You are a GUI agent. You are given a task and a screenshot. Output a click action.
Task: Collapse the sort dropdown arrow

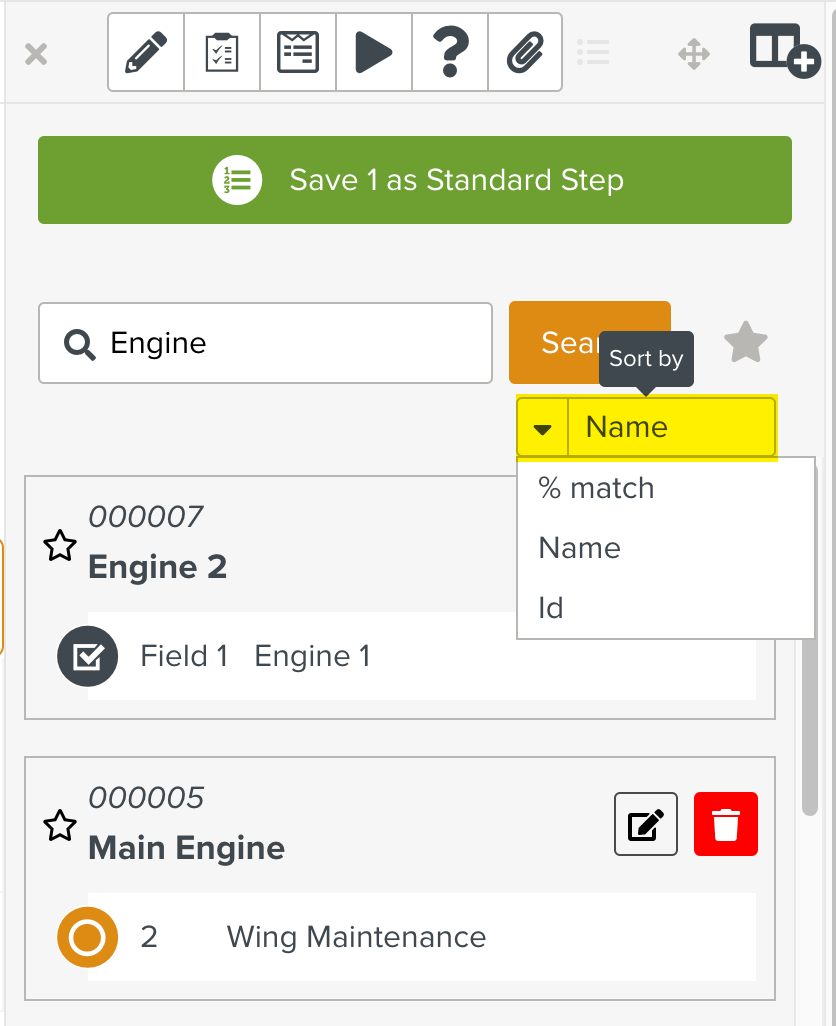coord(542,428)
